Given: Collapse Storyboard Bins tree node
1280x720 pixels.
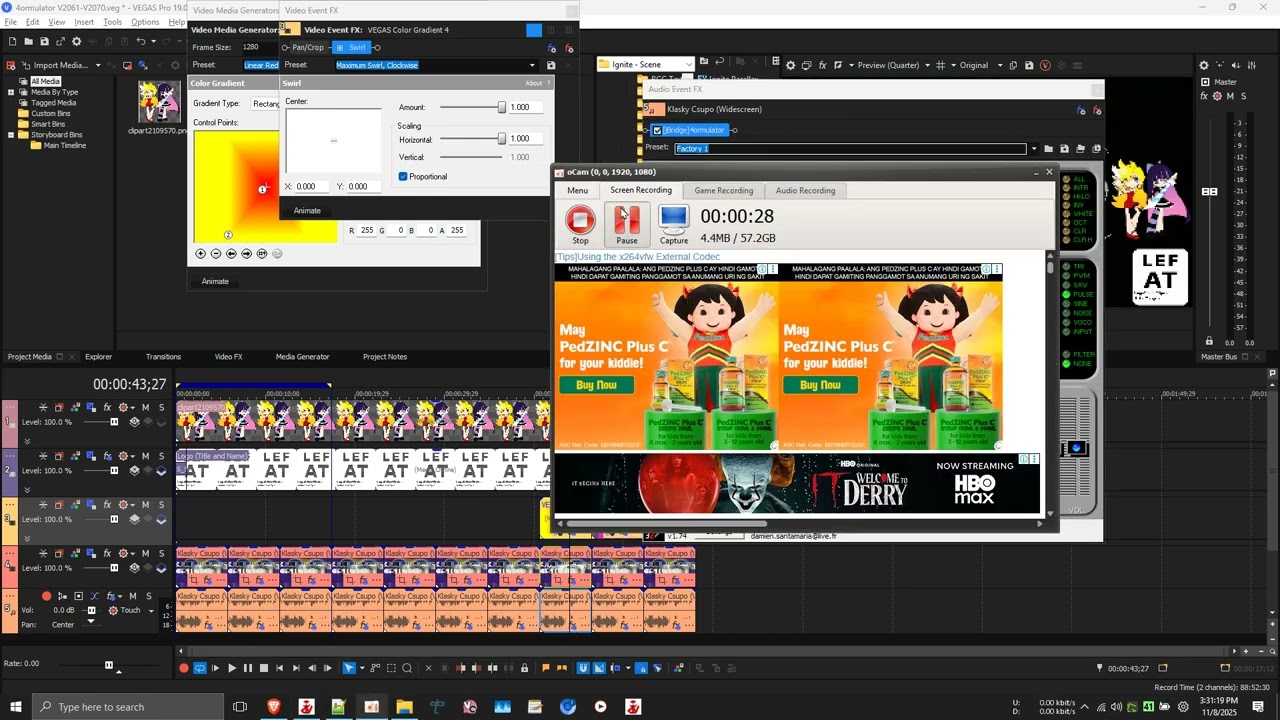Looking at the screenshot, I should pyautogui.click(x=11, y=135).
